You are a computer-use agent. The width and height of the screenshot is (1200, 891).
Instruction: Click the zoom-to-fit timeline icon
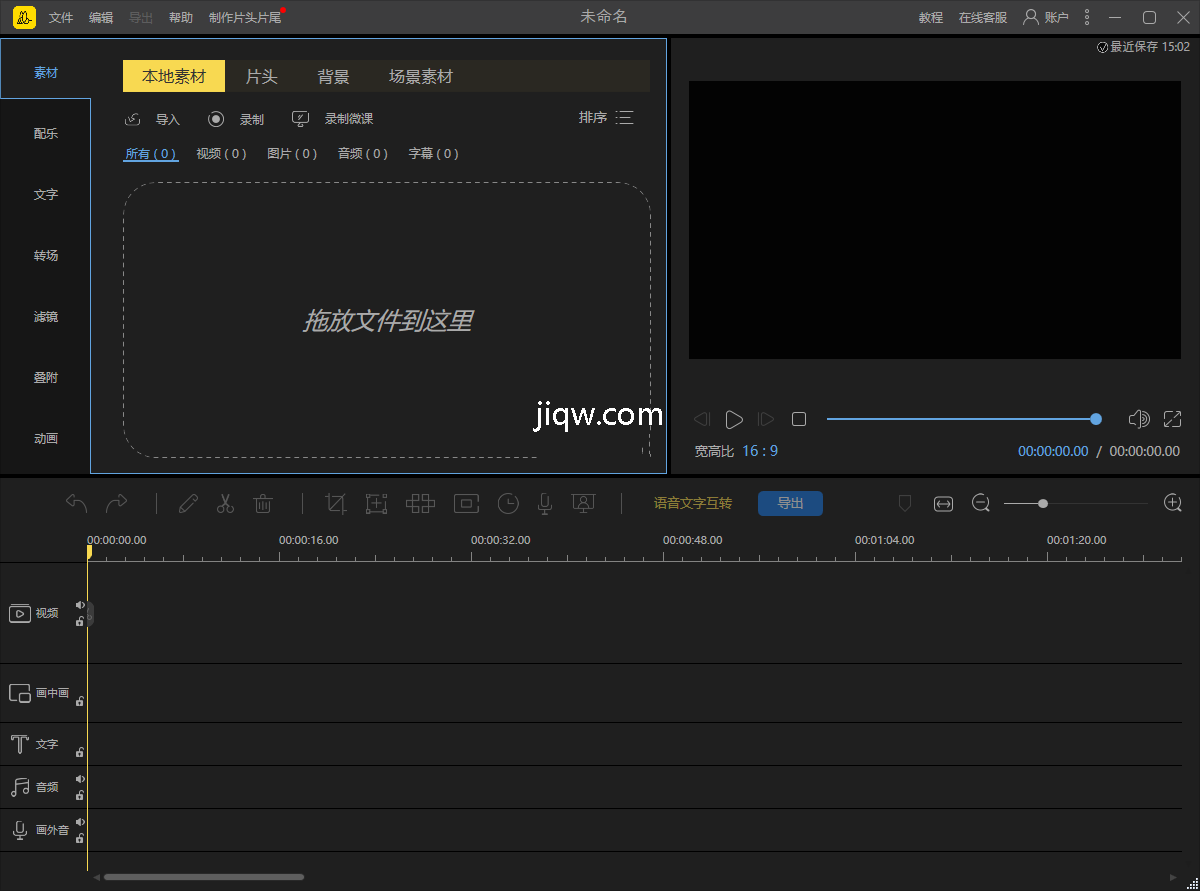943,504
